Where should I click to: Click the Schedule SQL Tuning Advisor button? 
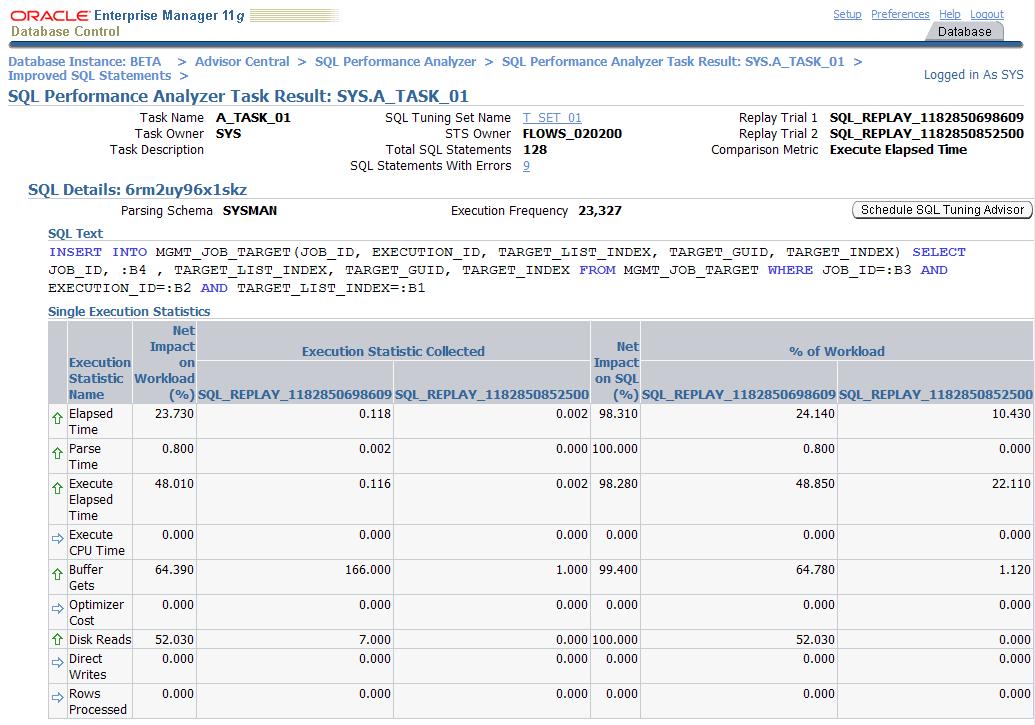click(941, 210)
